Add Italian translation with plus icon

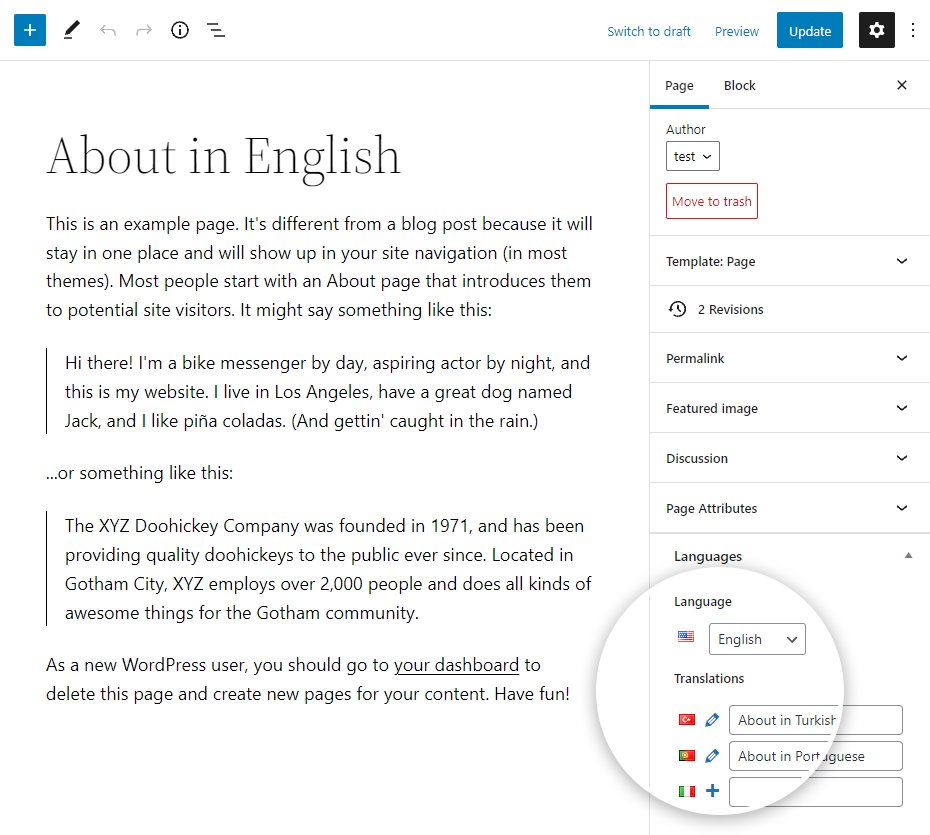pos(712,791)
